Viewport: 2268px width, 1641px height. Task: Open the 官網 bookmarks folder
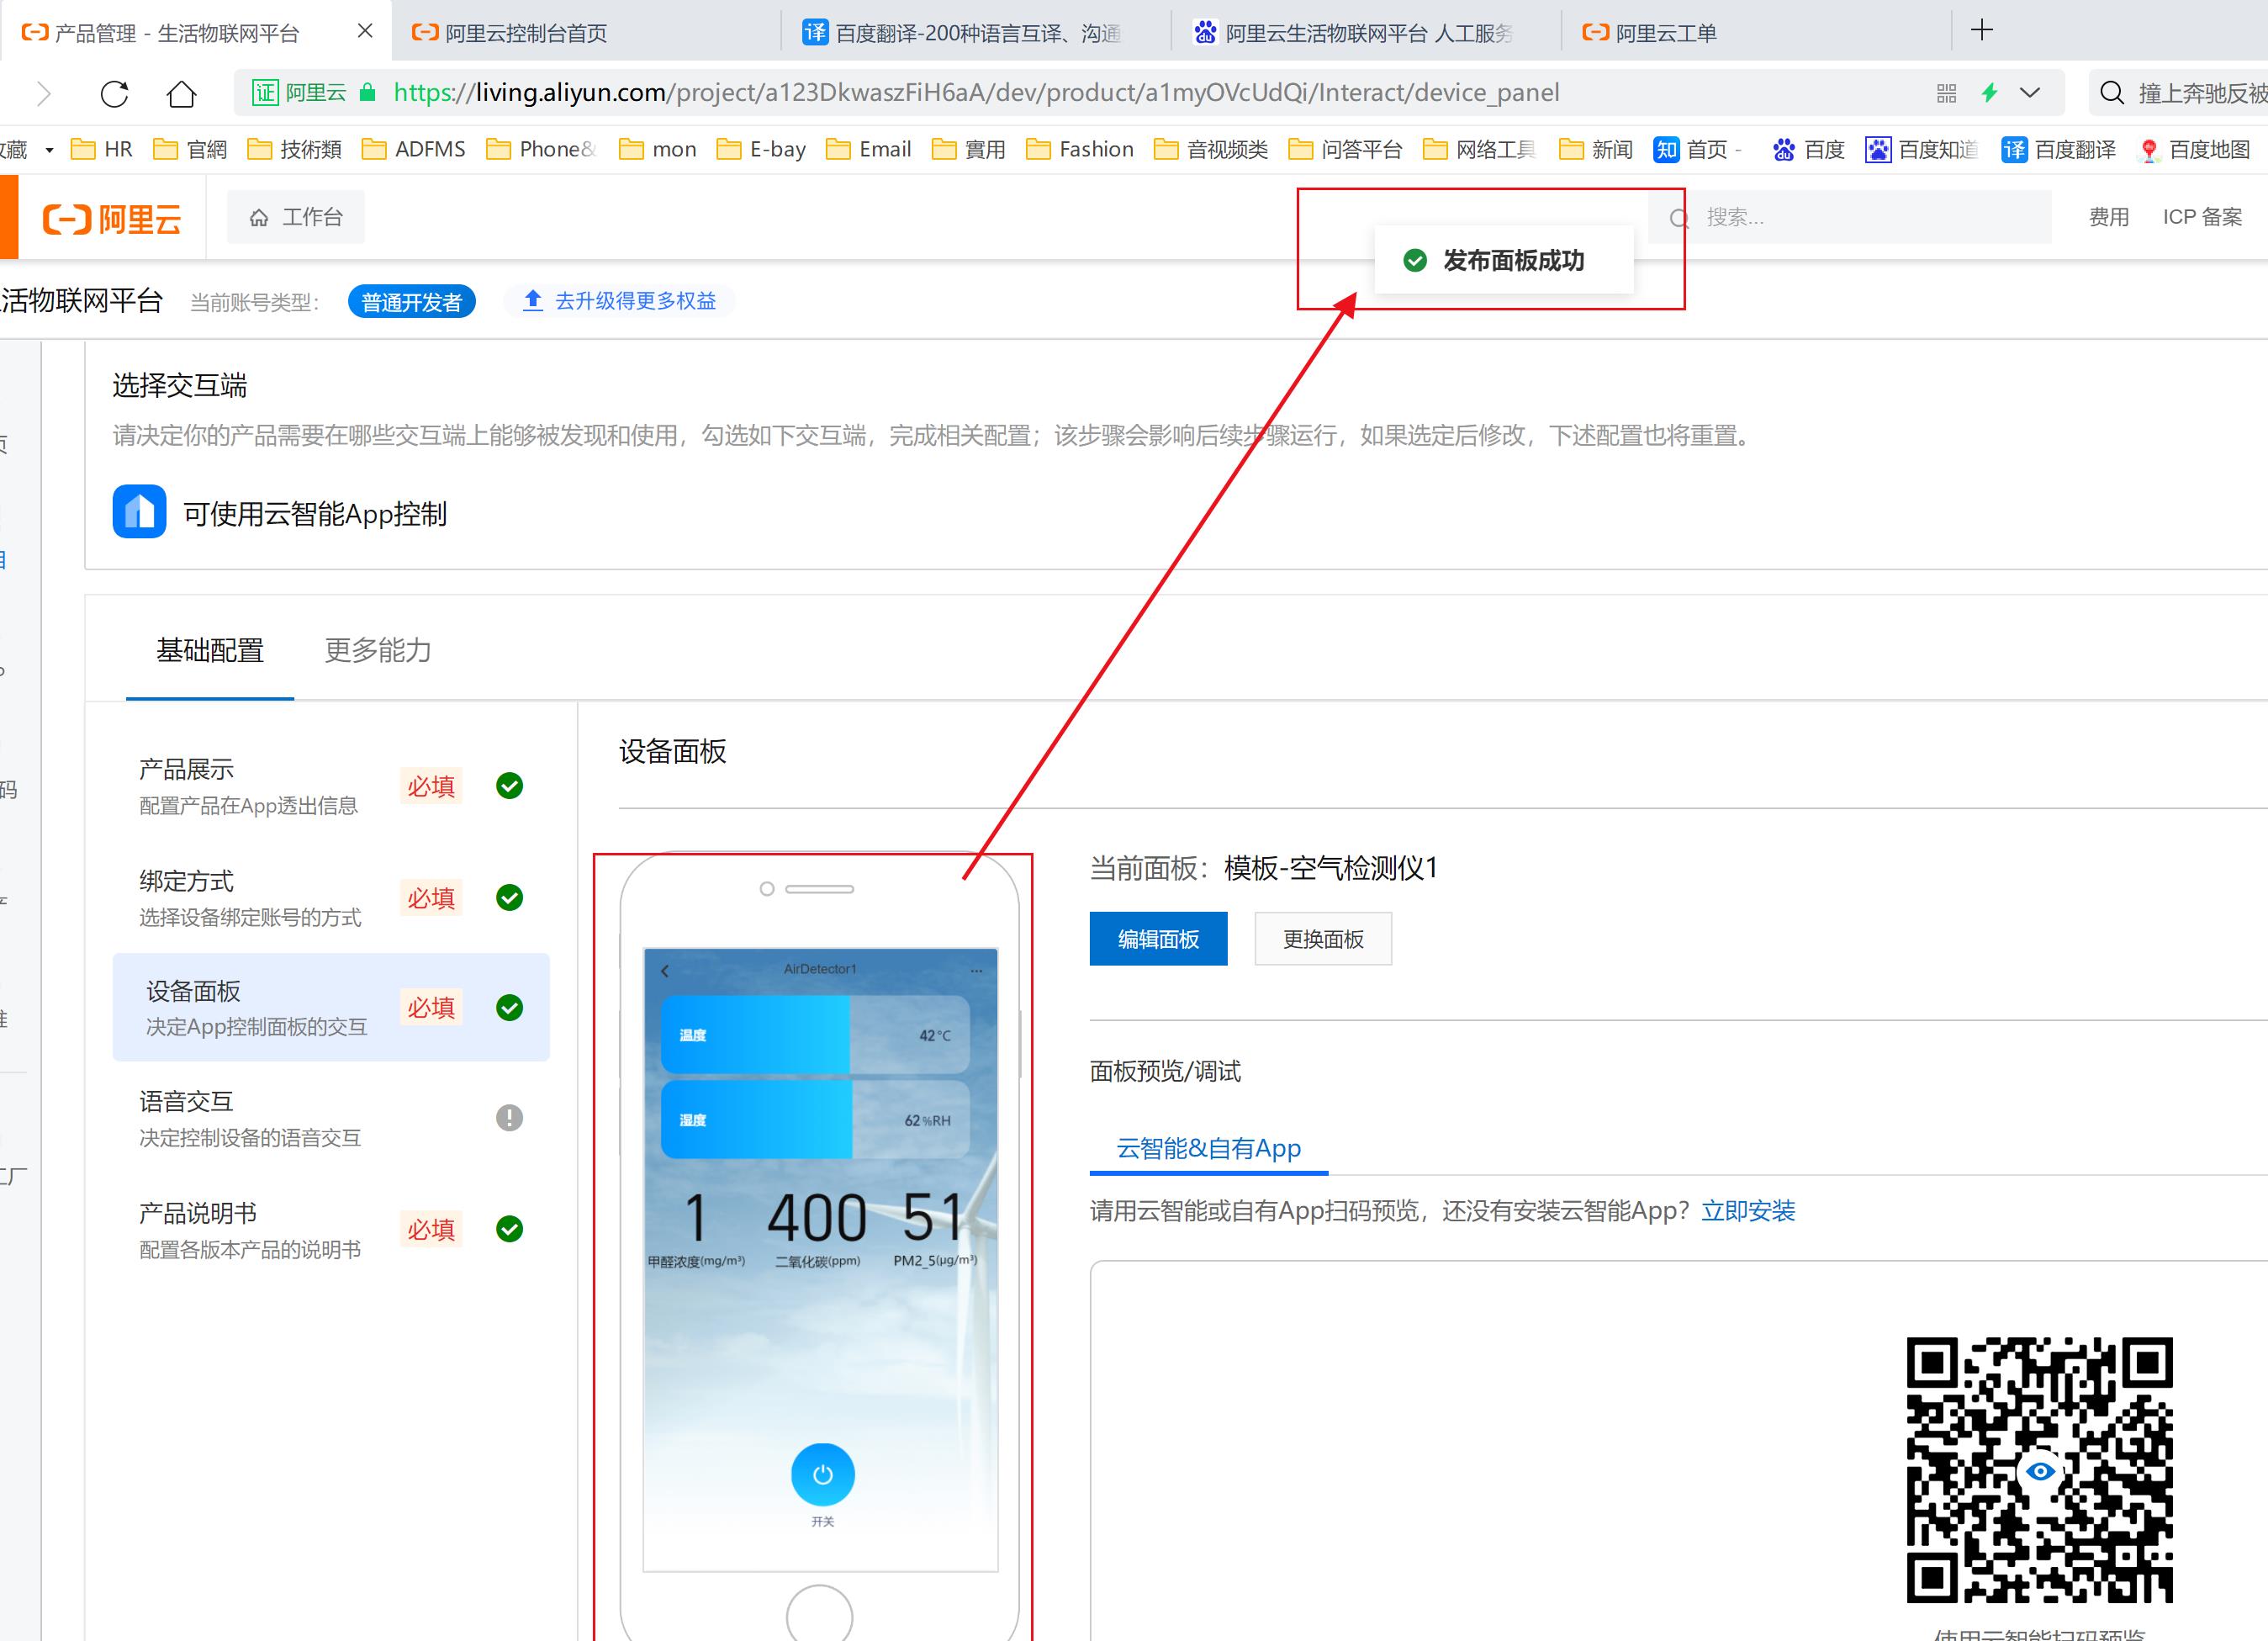click(190, 149)
